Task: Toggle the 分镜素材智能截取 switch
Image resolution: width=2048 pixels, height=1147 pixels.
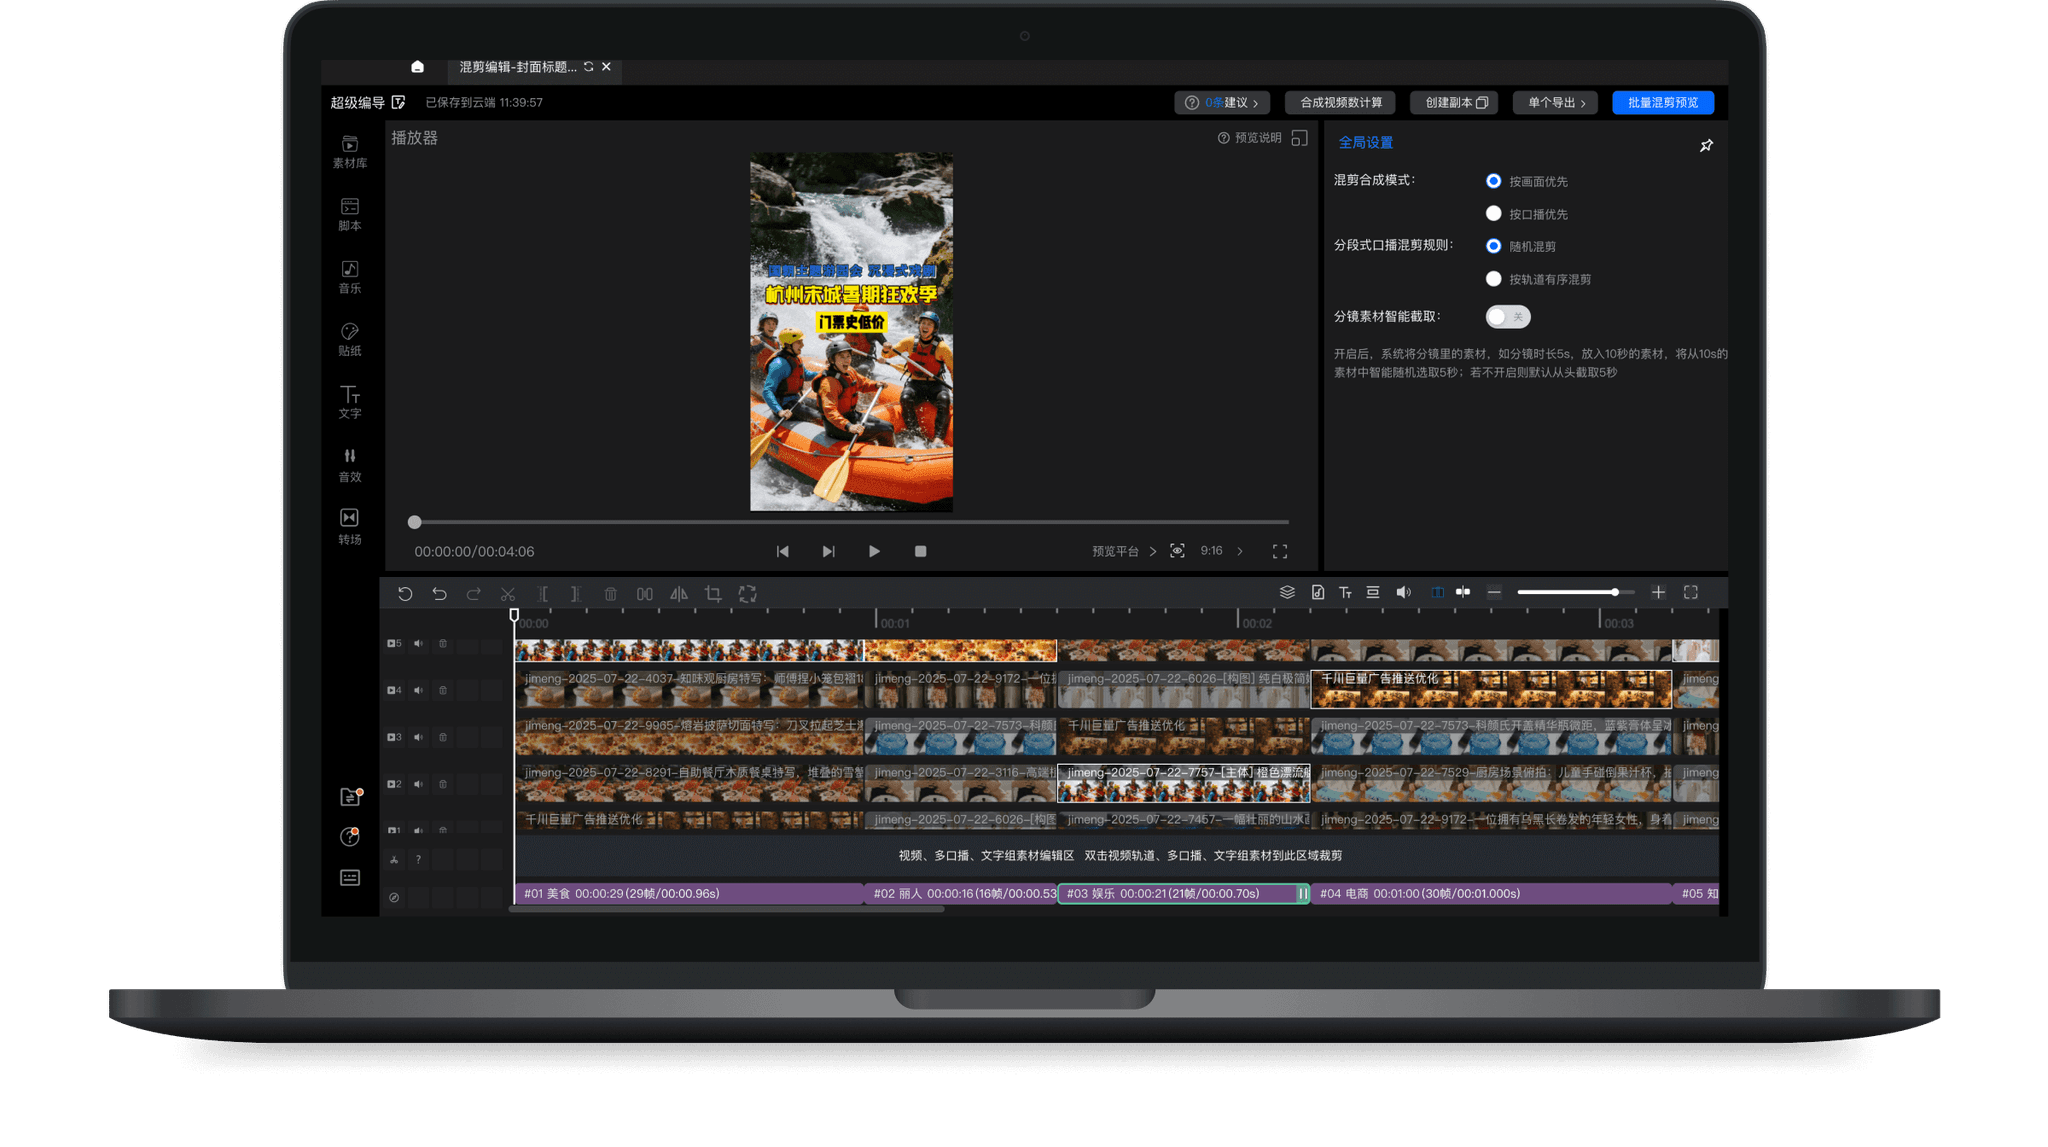Action: coord(1507,317)
